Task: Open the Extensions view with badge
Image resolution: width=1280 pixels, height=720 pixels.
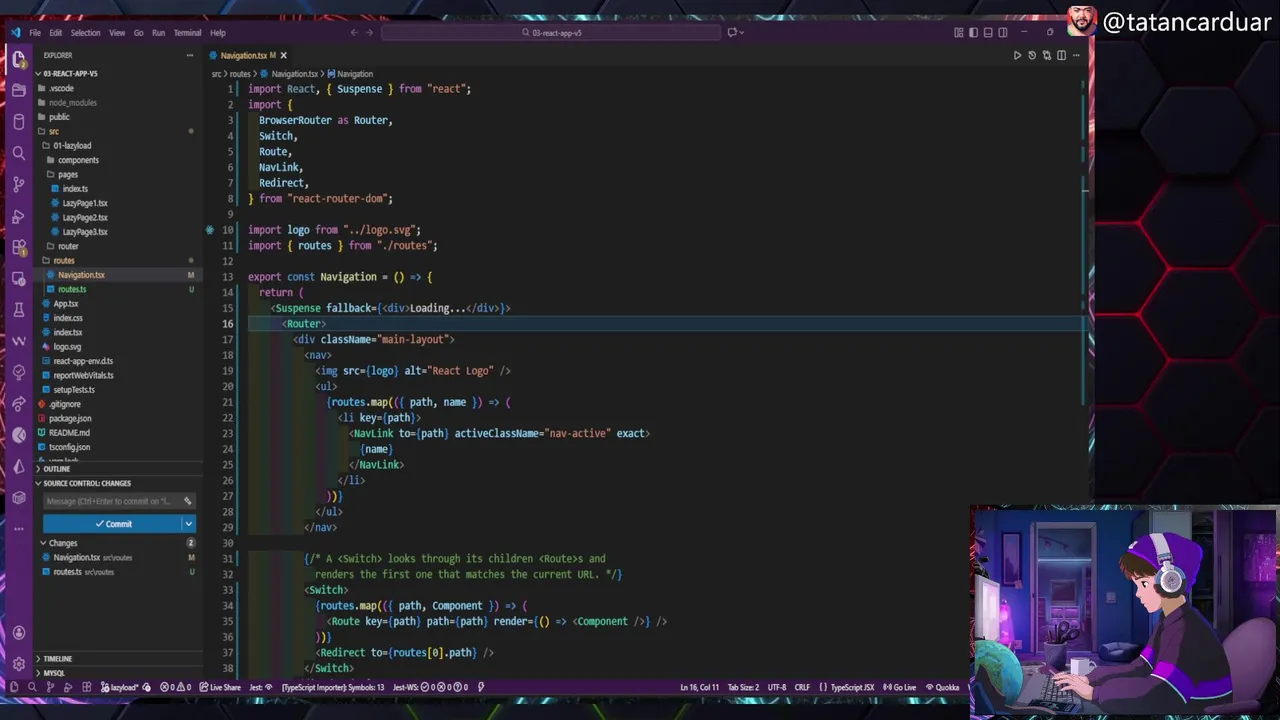Action: 18,247
